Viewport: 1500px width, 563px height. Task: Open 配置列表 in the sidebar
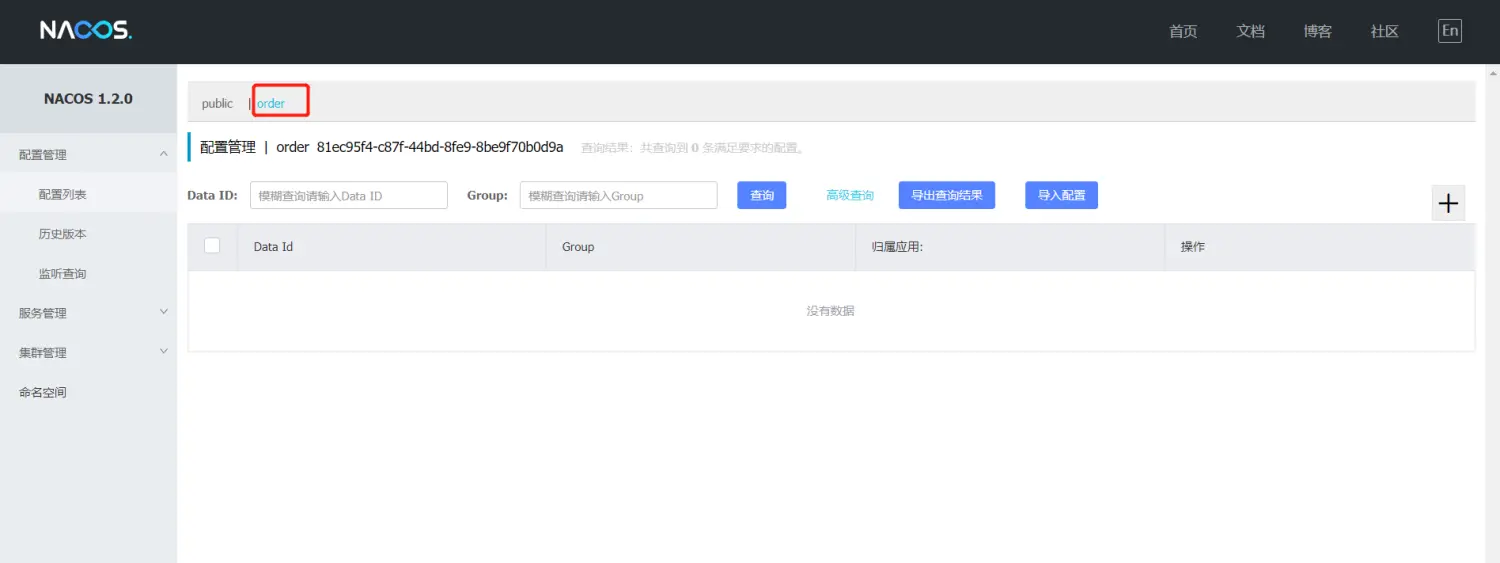pos(63,195)
